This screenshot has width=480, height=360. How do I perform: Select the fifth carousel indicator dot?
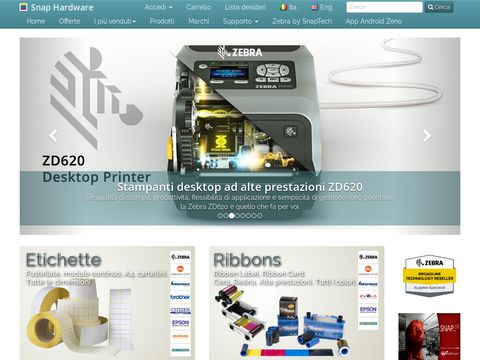[243, 216]
